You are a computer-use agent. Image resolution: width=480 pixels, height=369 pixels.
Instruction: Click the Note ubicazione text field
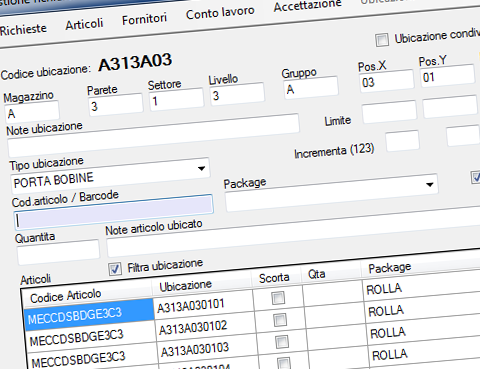(154, 135)
